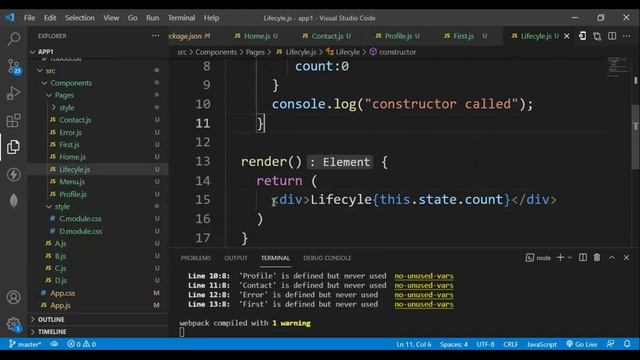Viewport: 640px width, 360px height.
Task: Click the compare changes editor toolbar icon
Action: point(597,36)
